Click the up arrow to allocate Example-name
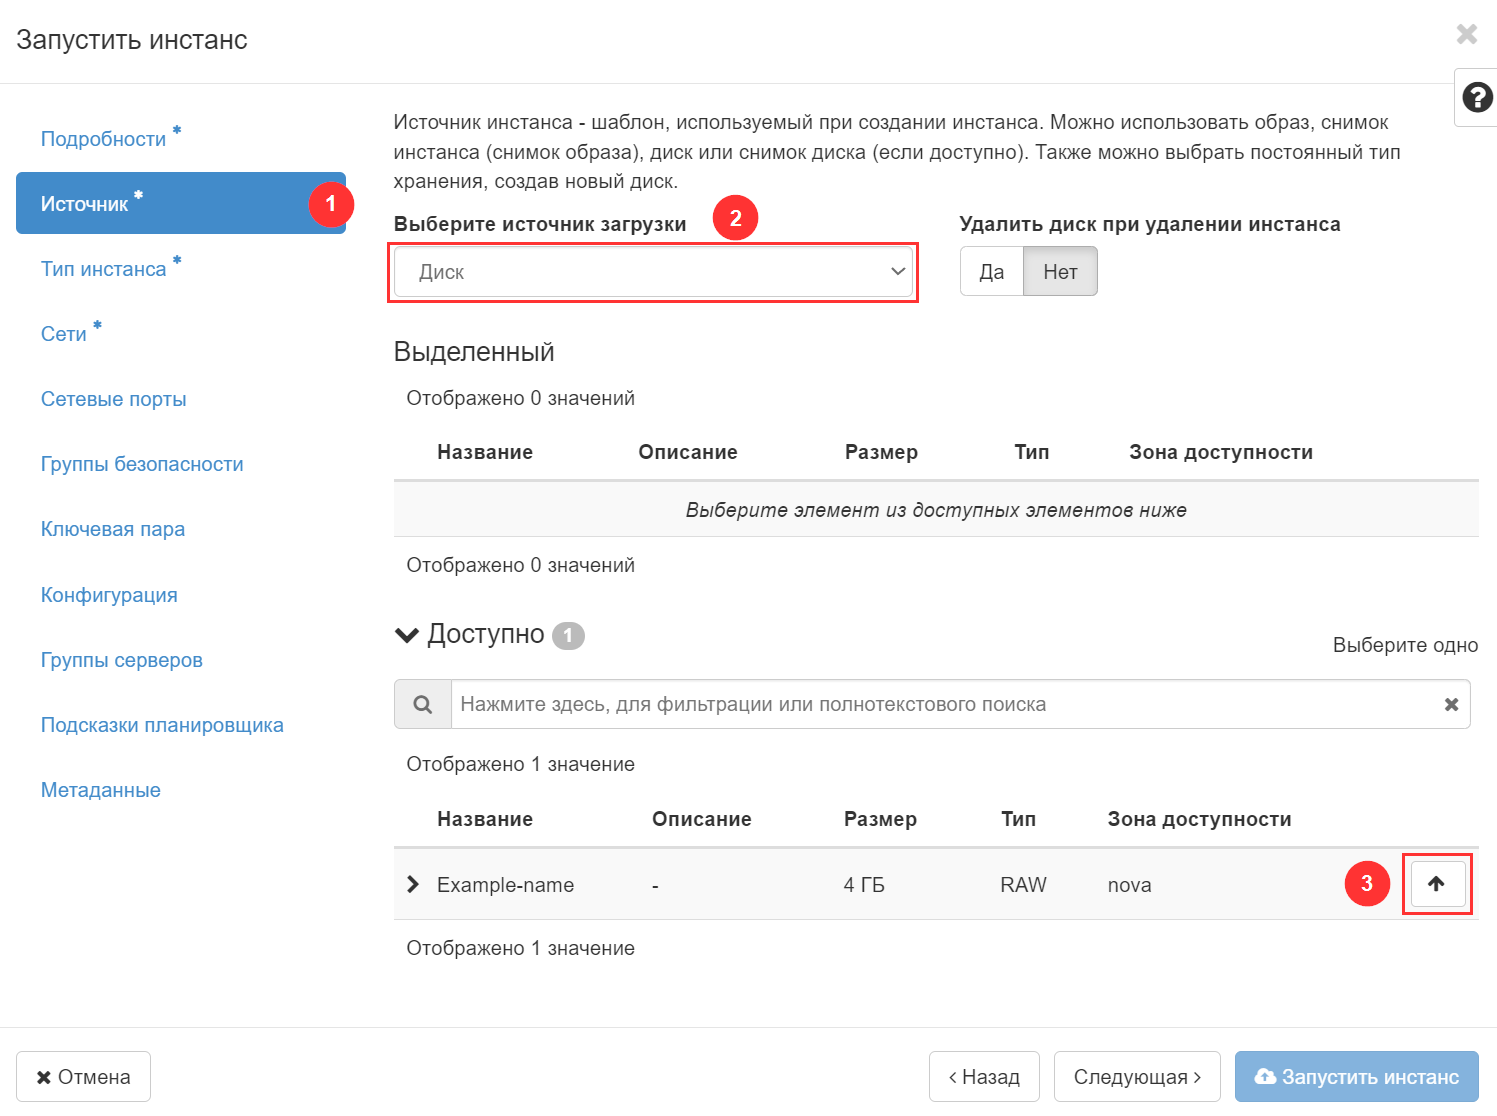 coord(1436,883)
